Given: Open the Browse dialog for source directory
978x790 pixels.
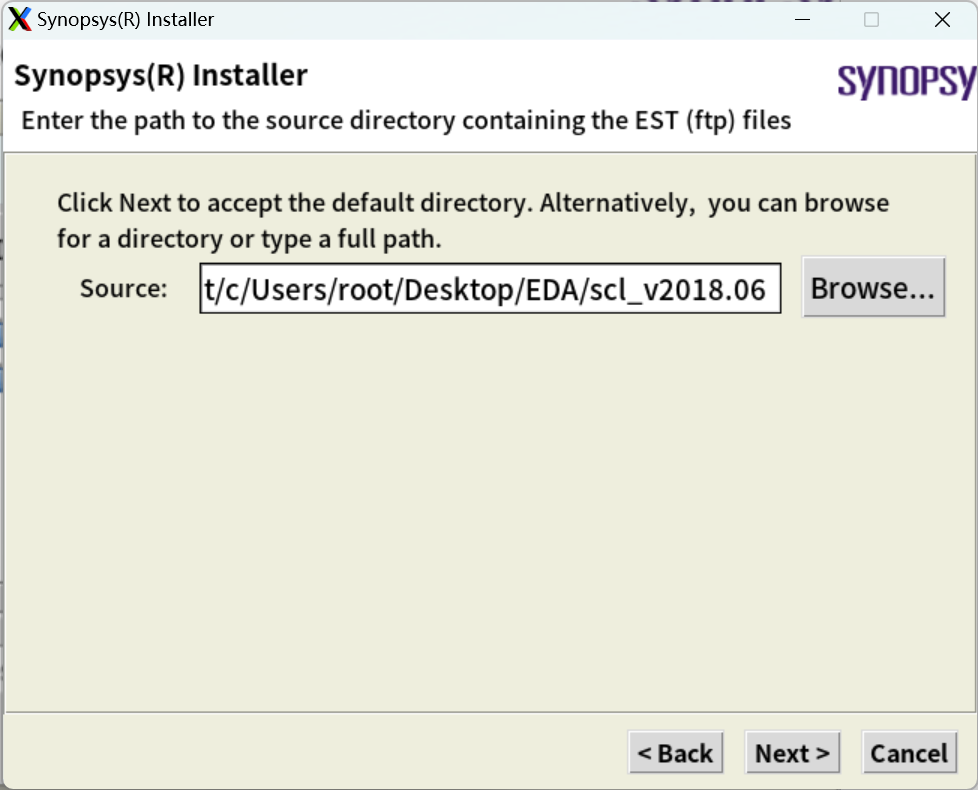Looking at the screenshot, I should coord(872,287).
